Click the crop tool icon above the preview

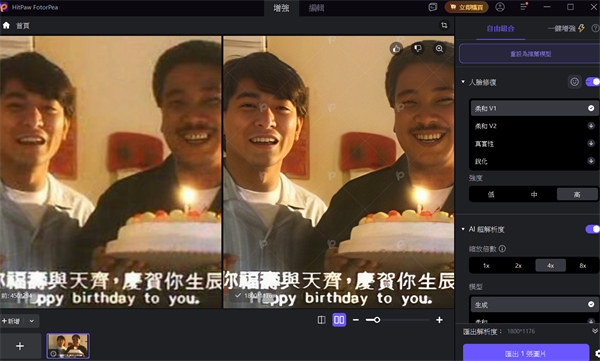click(444, 25)
